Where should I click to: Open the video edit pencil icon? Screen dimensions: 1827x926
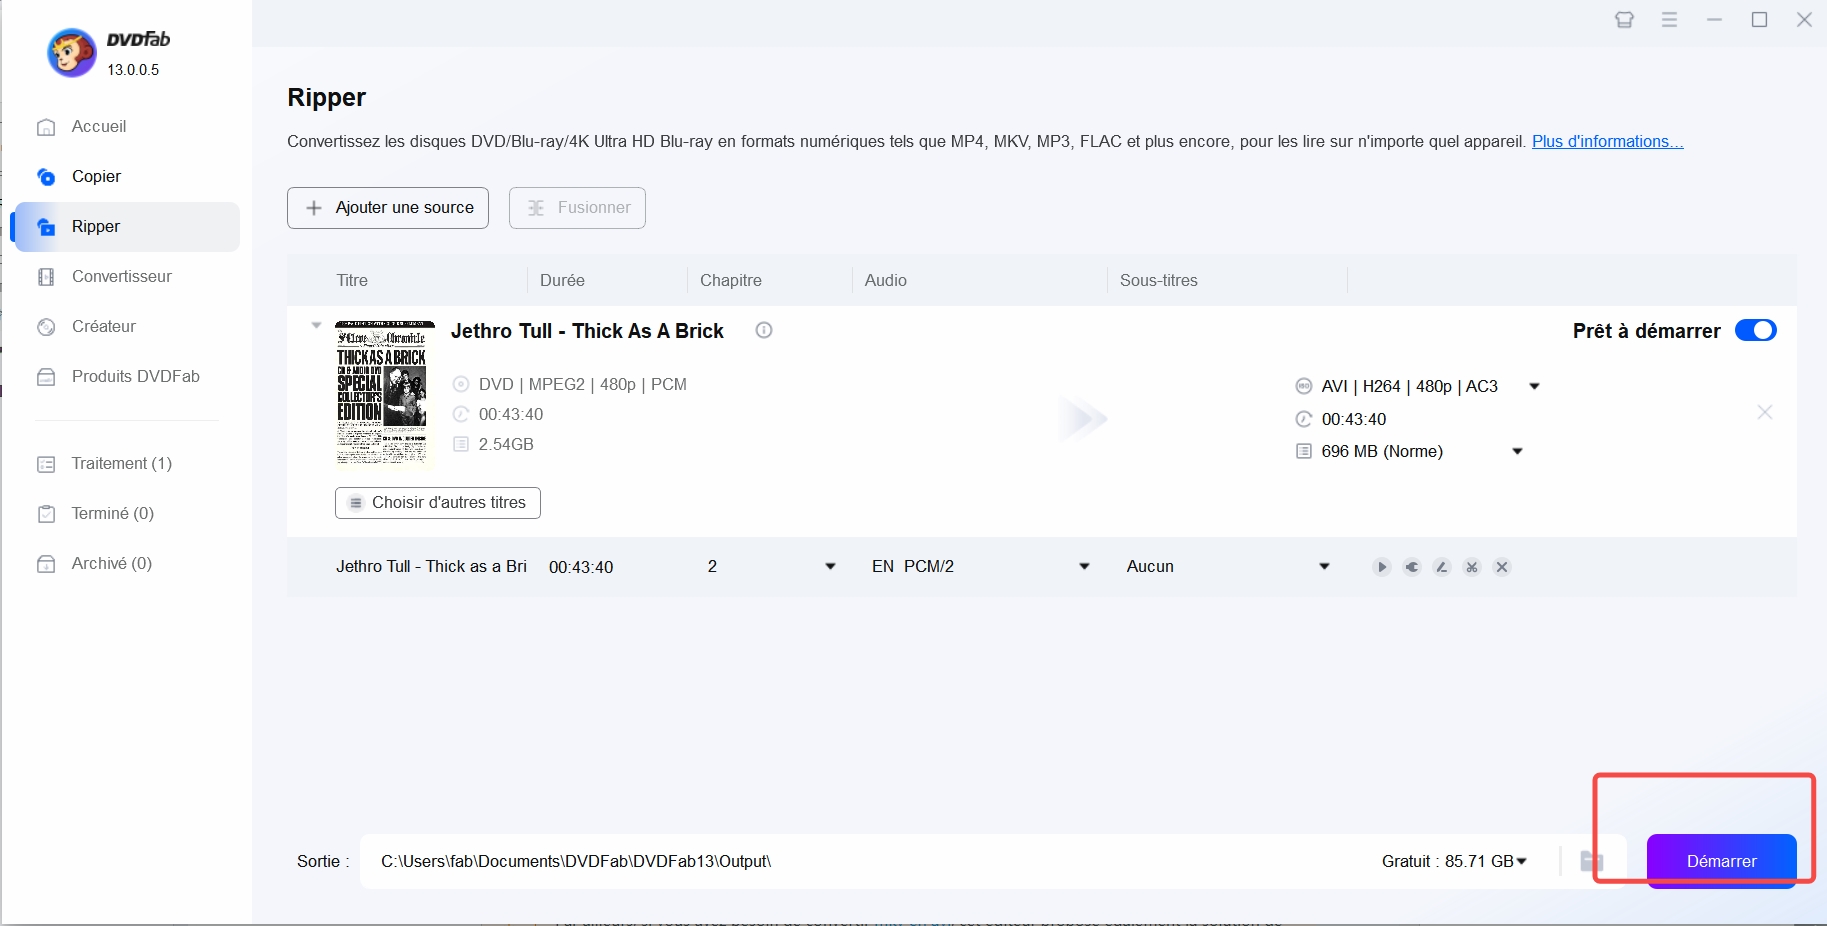(x=1441, y=567)
